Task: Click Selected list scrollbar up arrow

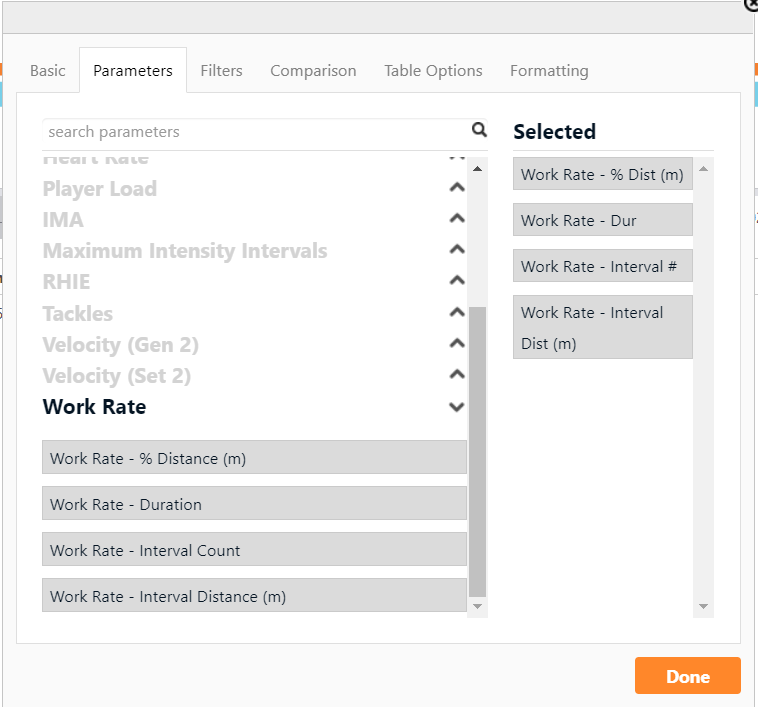Action: (703, 169)
